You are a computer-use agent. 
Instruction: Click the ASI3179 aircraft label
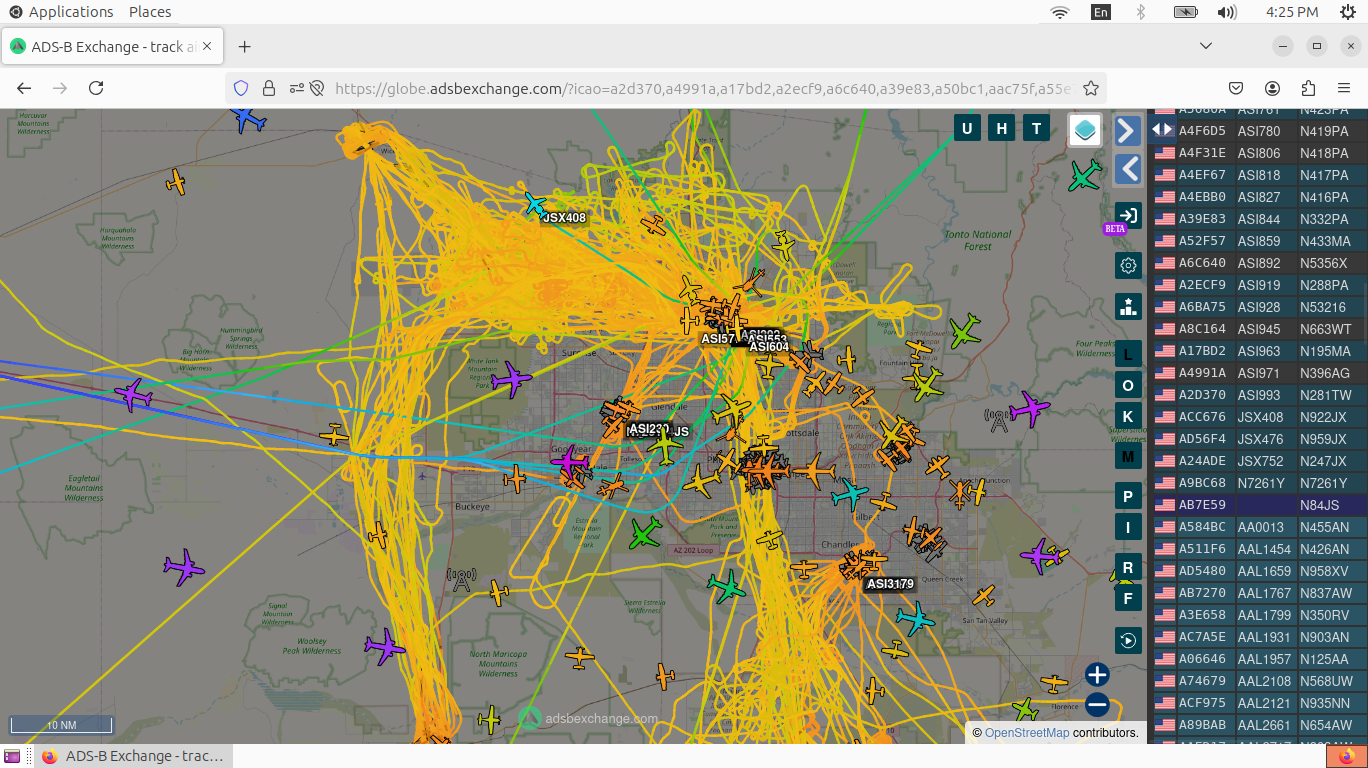(890, 584)
